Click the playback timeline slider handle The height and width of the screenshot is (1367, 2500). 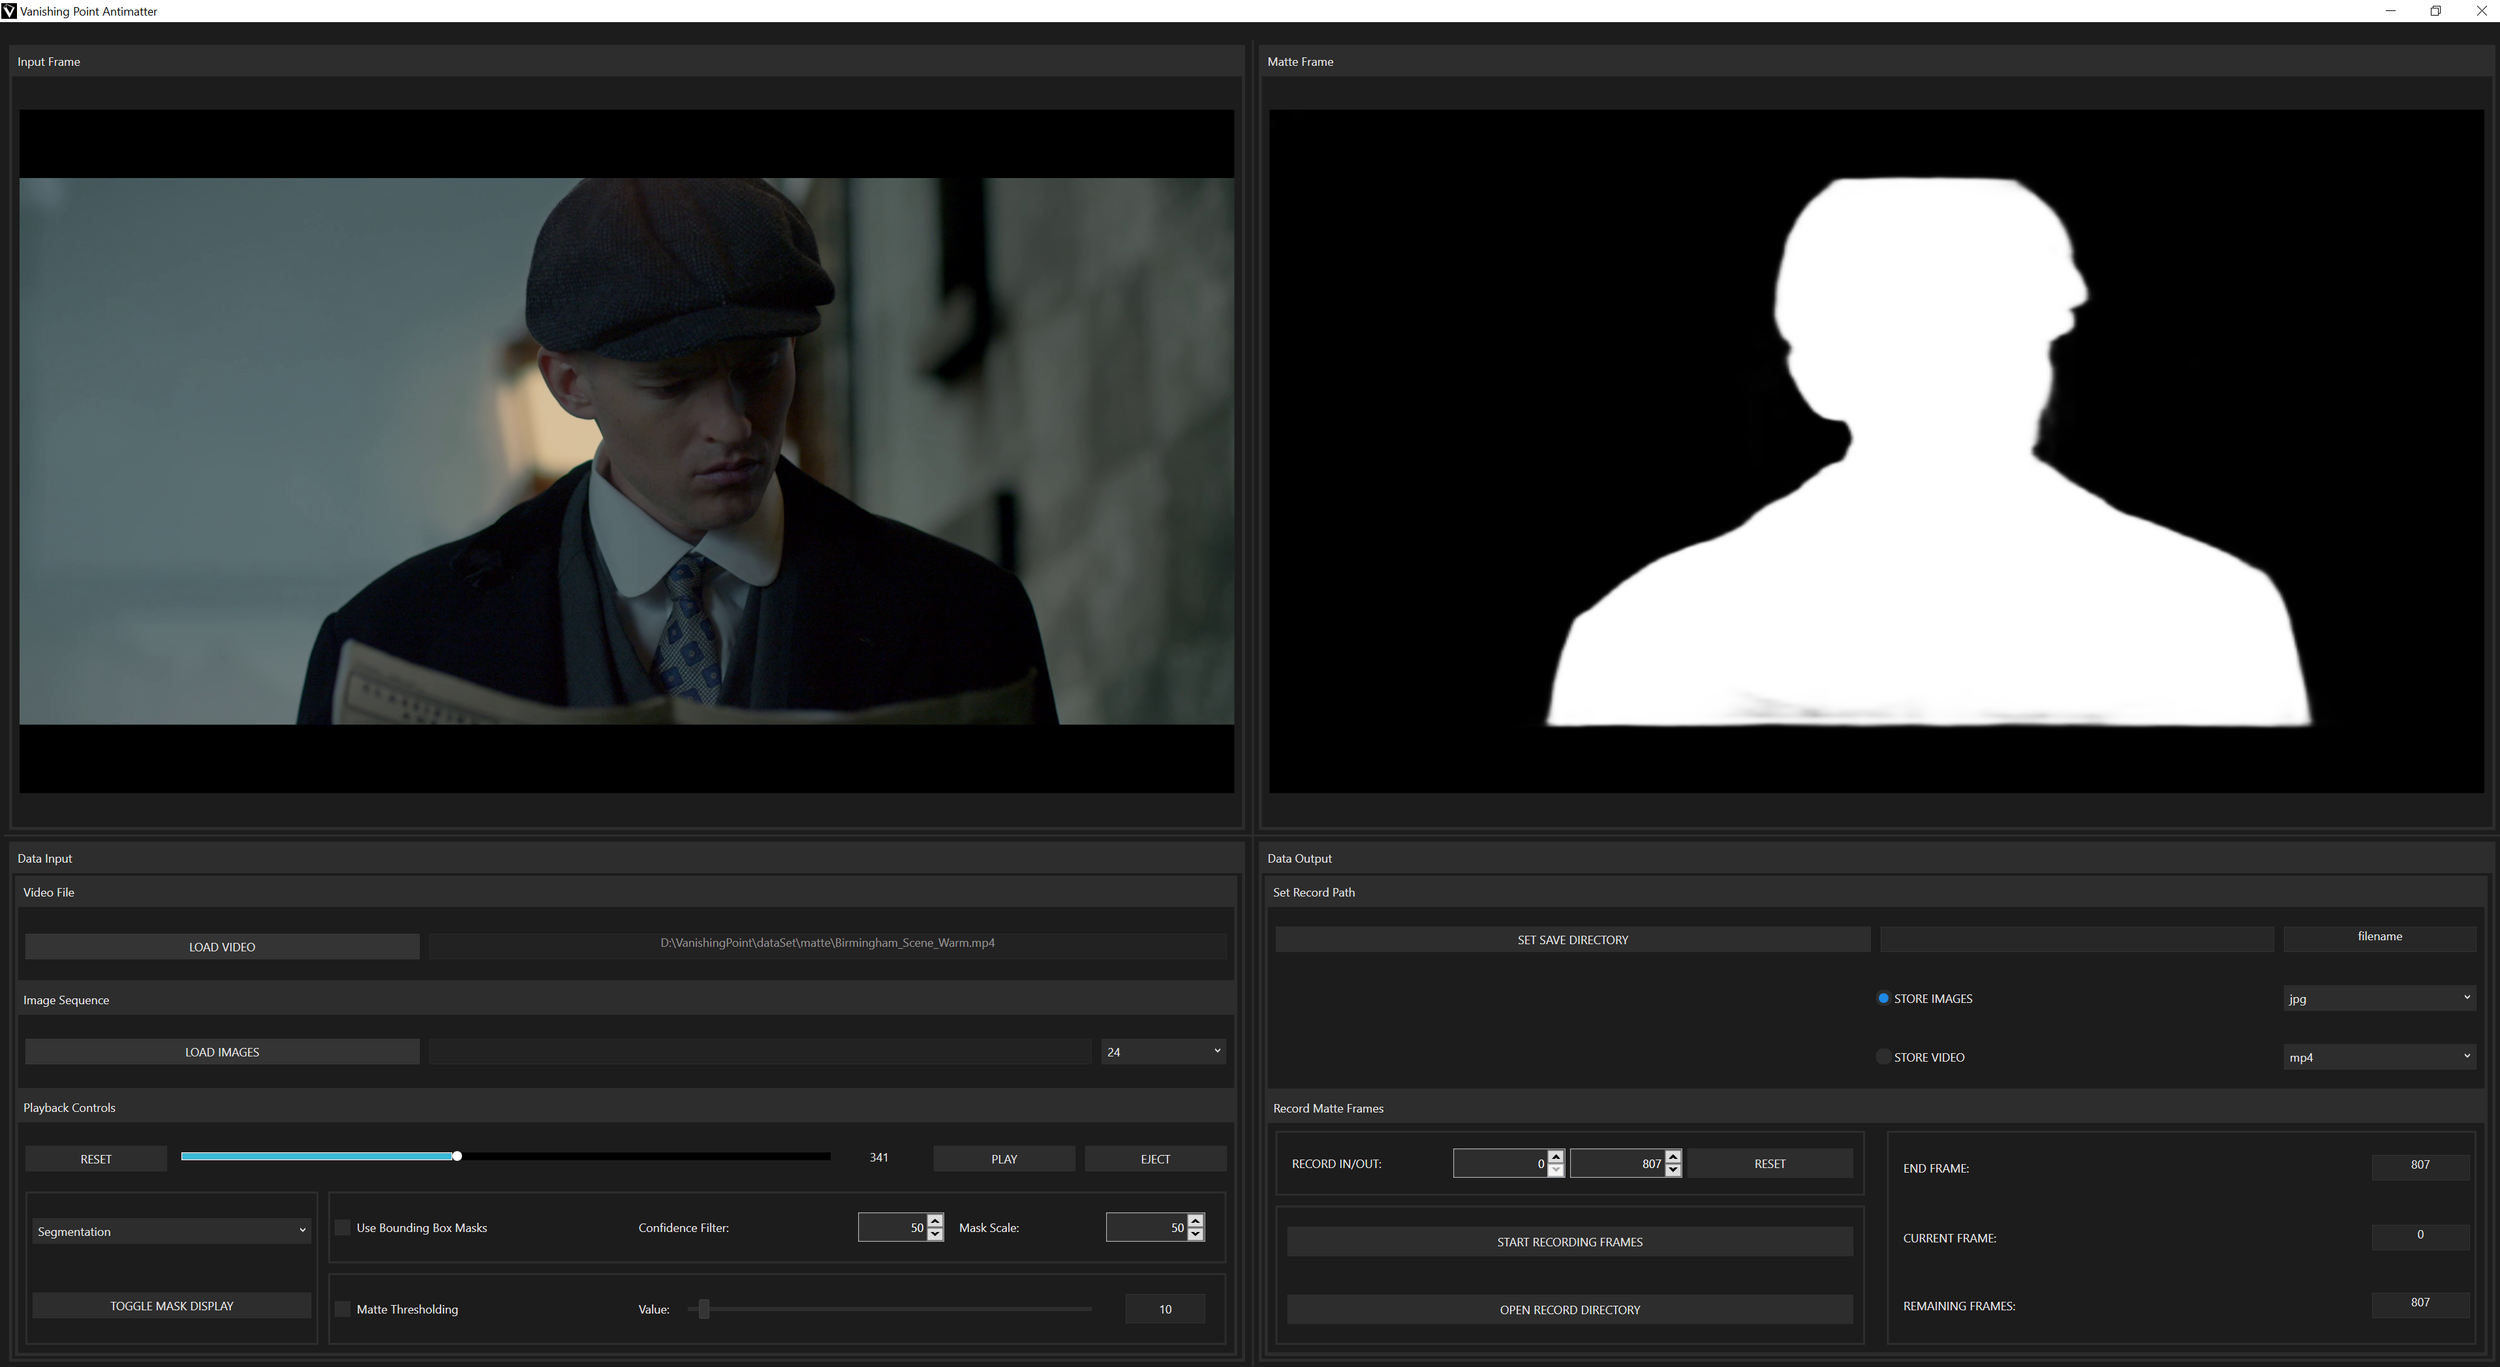pos(457,1156)
